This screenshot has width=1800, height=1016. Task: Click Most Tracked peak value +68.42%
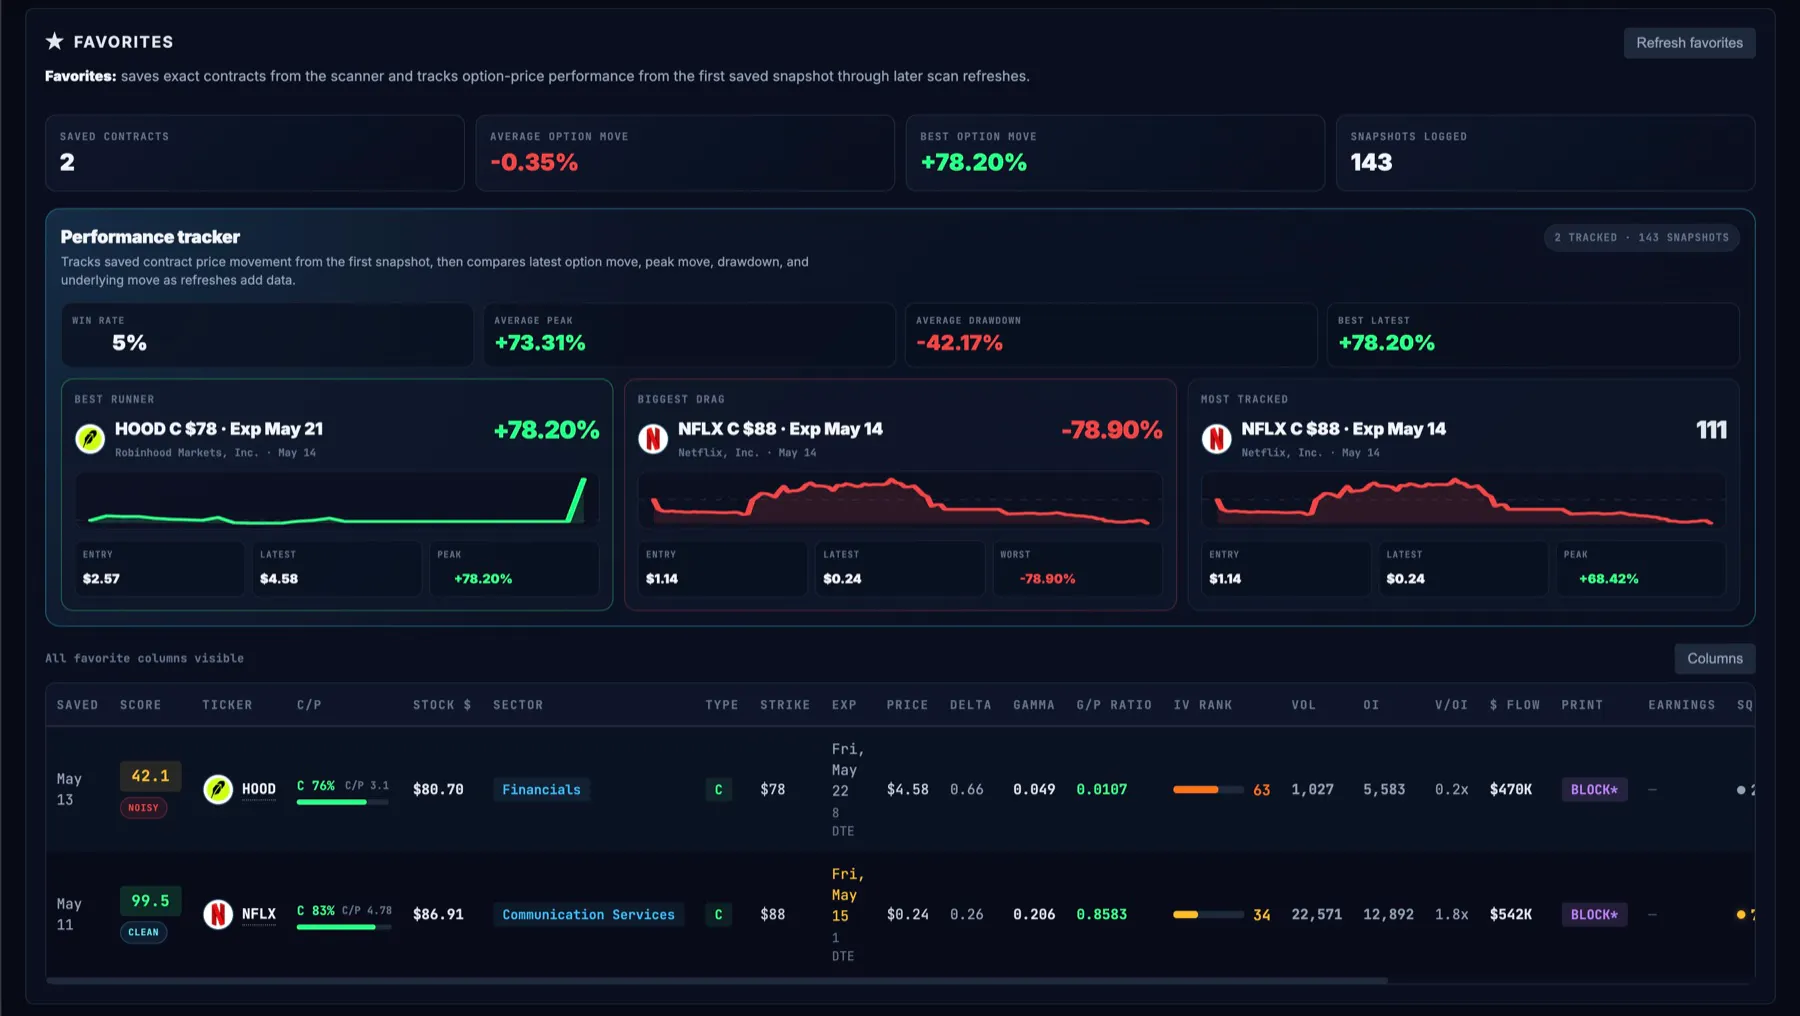point(1608,579)
